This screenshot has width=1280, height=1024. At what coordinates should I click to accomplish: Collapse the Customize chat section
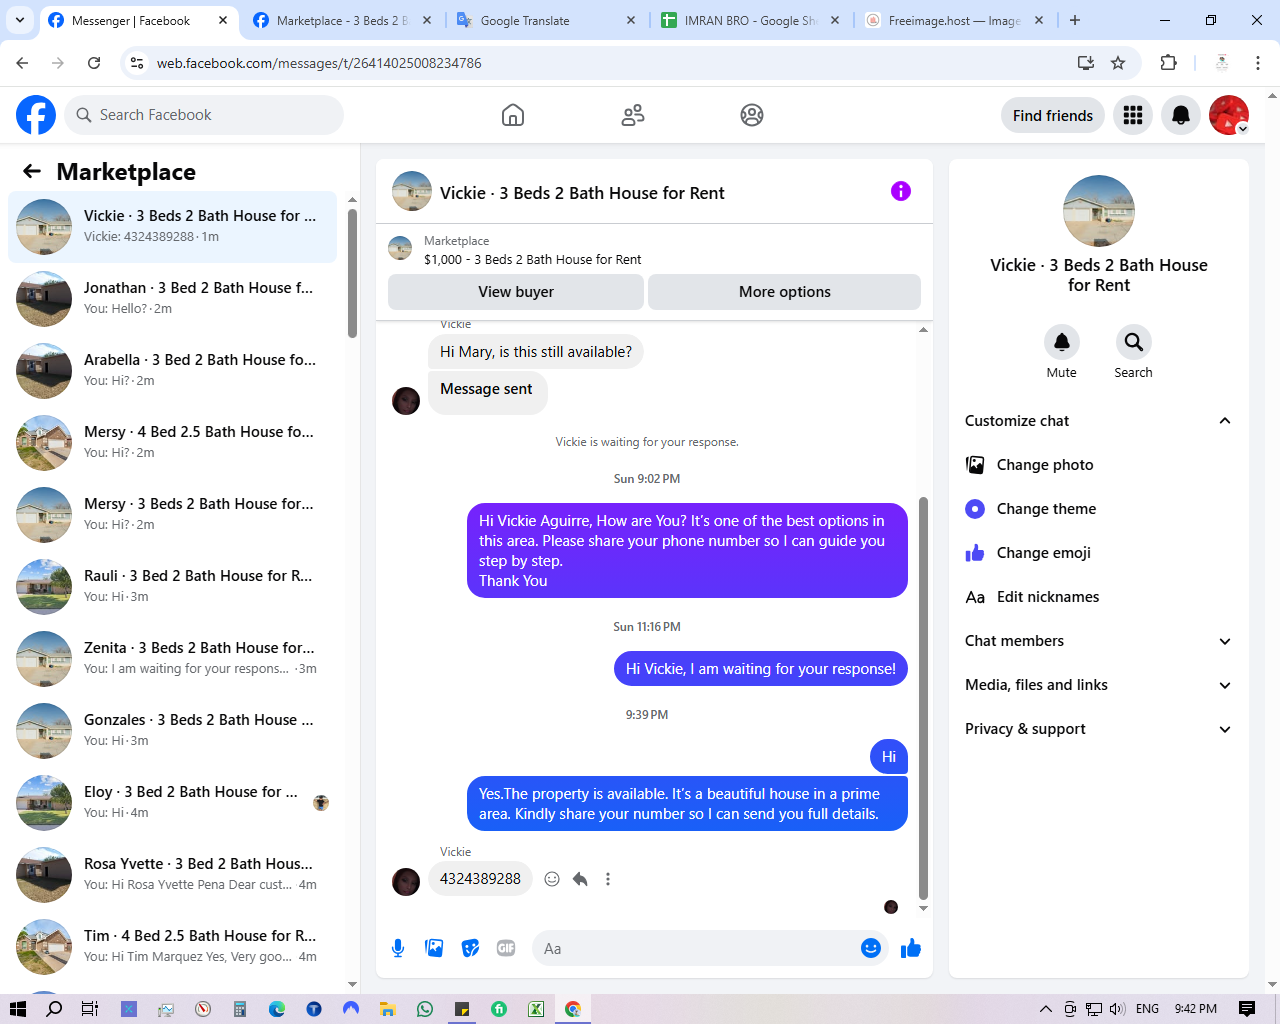tap(1225, 421)
